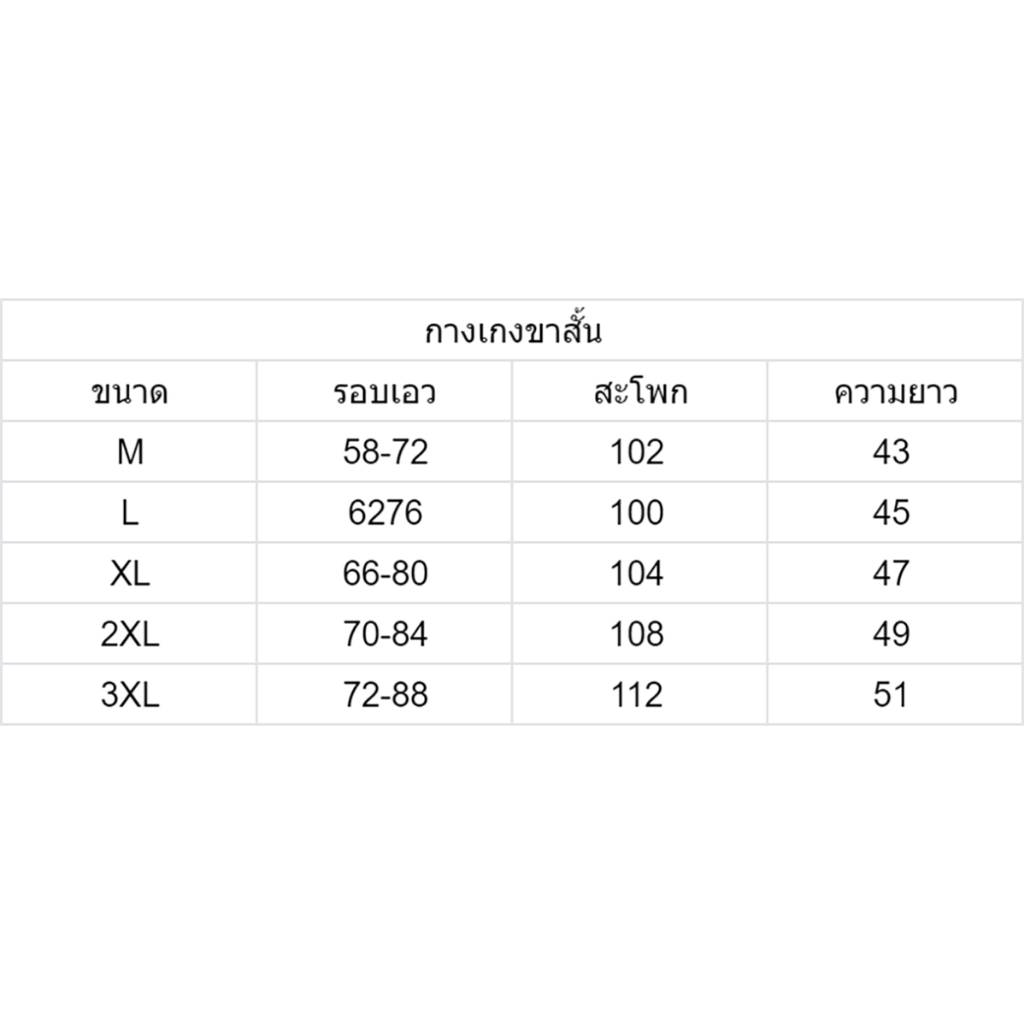Select the ขนาด column header
The height and width of the screenshot is (1024, 1024).
click(130, 392)
